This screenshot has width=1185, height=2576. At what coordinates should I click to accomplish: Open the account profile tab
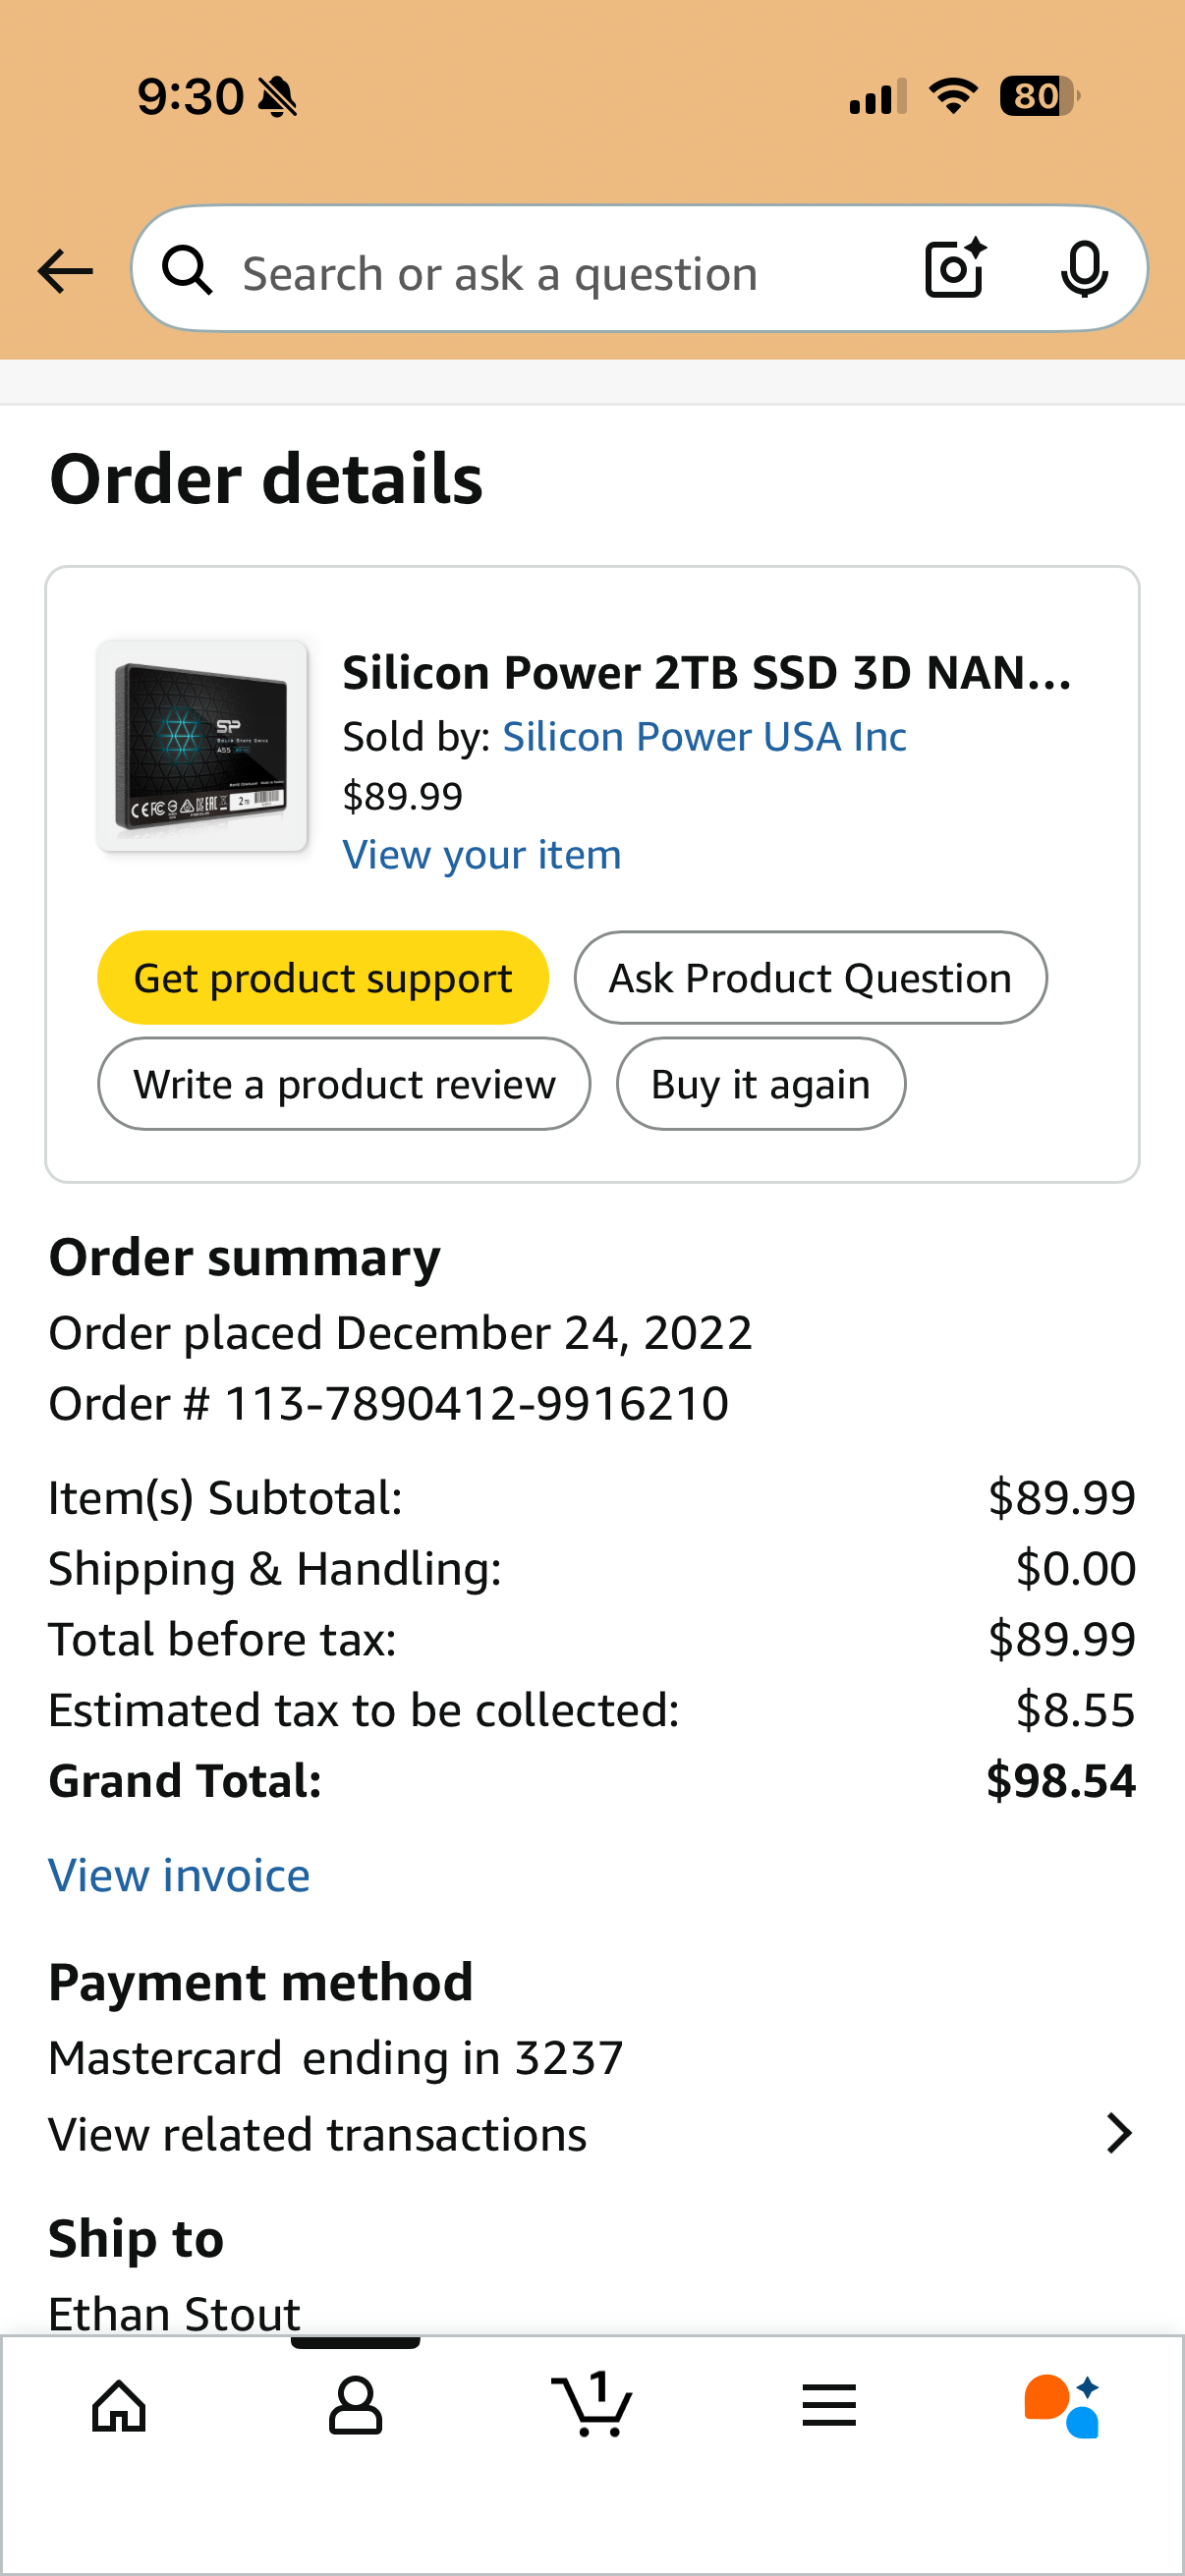(355, 2405)
